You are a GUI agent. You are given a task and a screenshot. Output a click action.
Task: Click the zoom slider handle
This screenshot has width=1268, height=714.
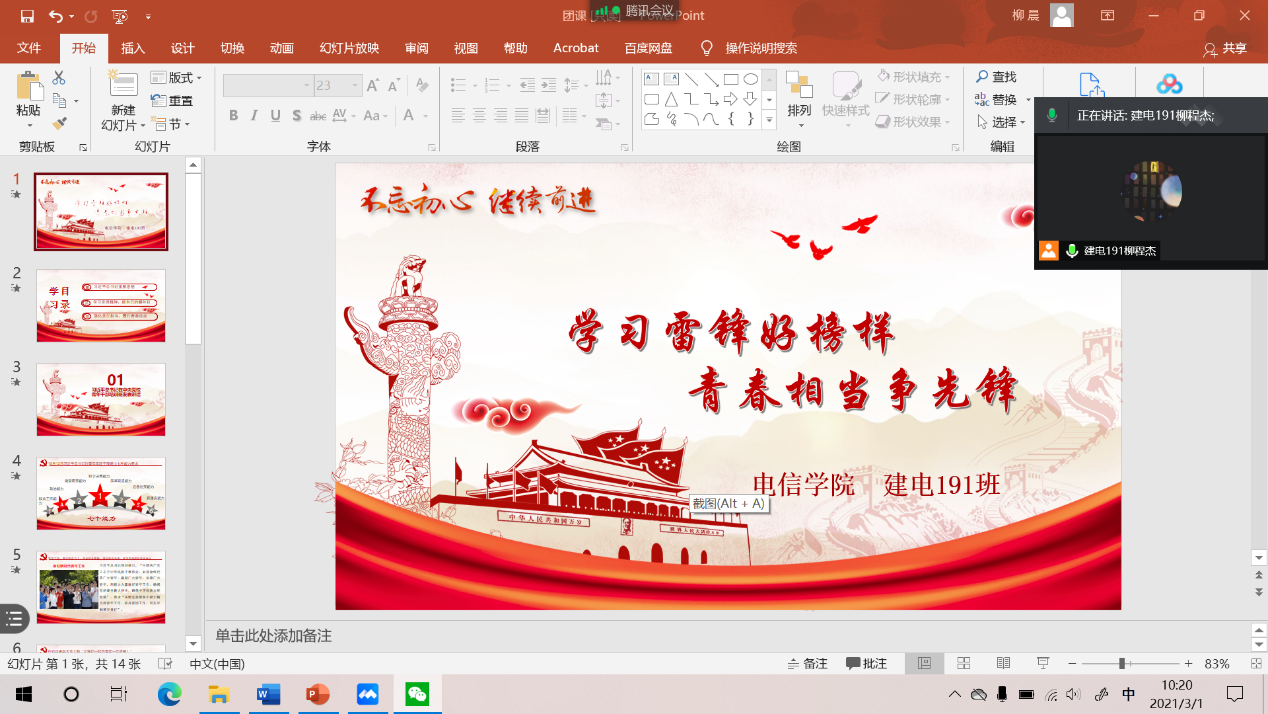1122,664
